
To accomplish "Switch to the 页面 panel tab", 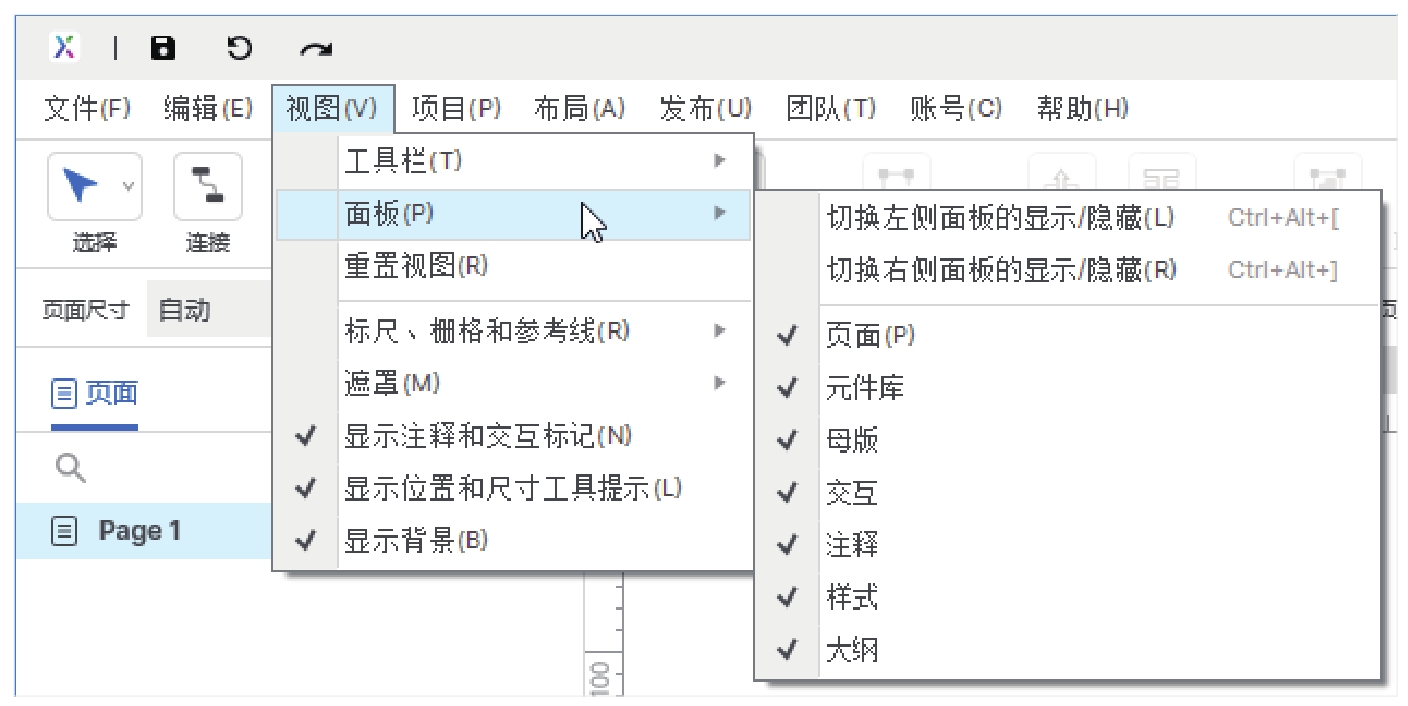I will tap(95, 394).
